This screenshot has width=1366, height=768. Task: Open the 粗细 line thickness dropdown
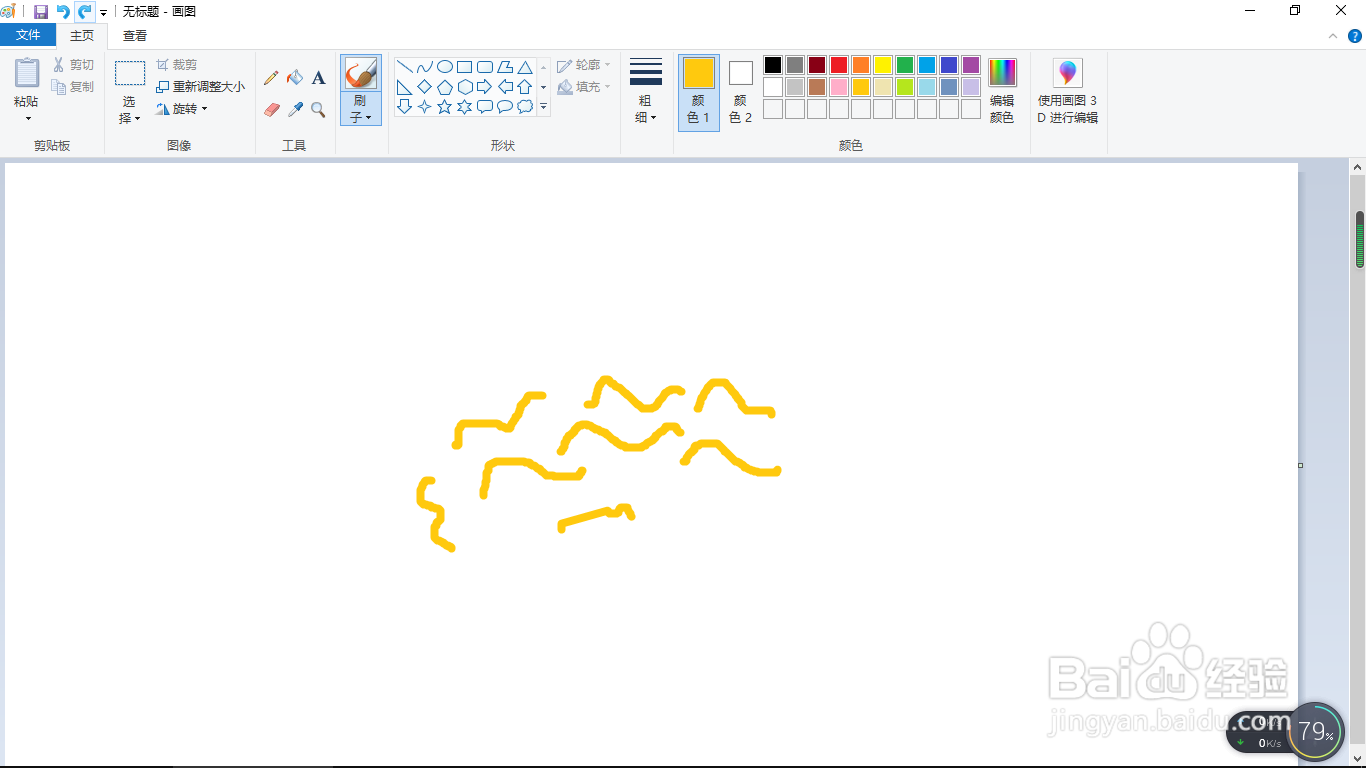pyautogui.click(x=646, y=90)
